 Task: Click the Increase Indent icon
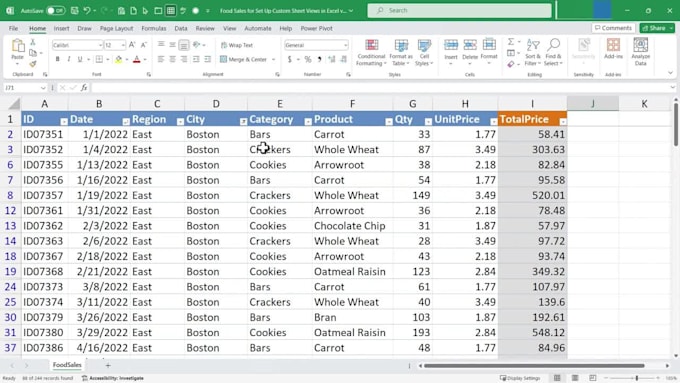(x=208, y=59)
